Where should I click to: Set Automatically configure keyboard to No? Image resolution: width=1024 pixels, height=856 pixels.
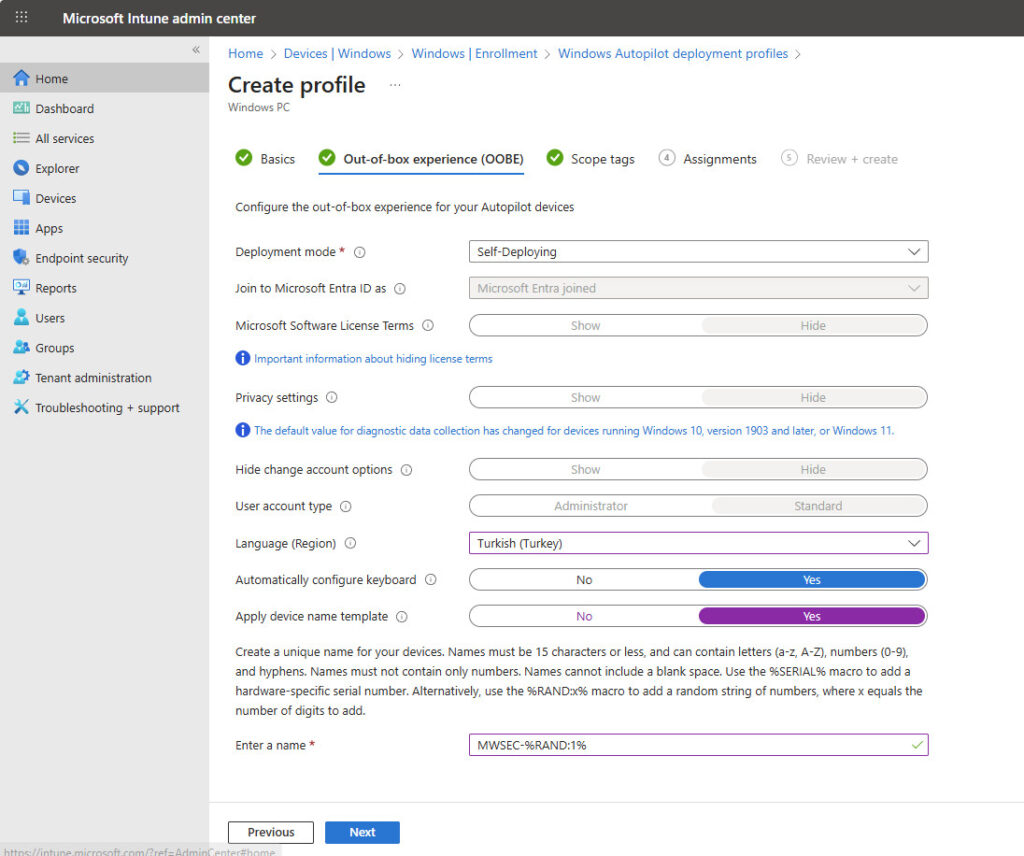584,580
